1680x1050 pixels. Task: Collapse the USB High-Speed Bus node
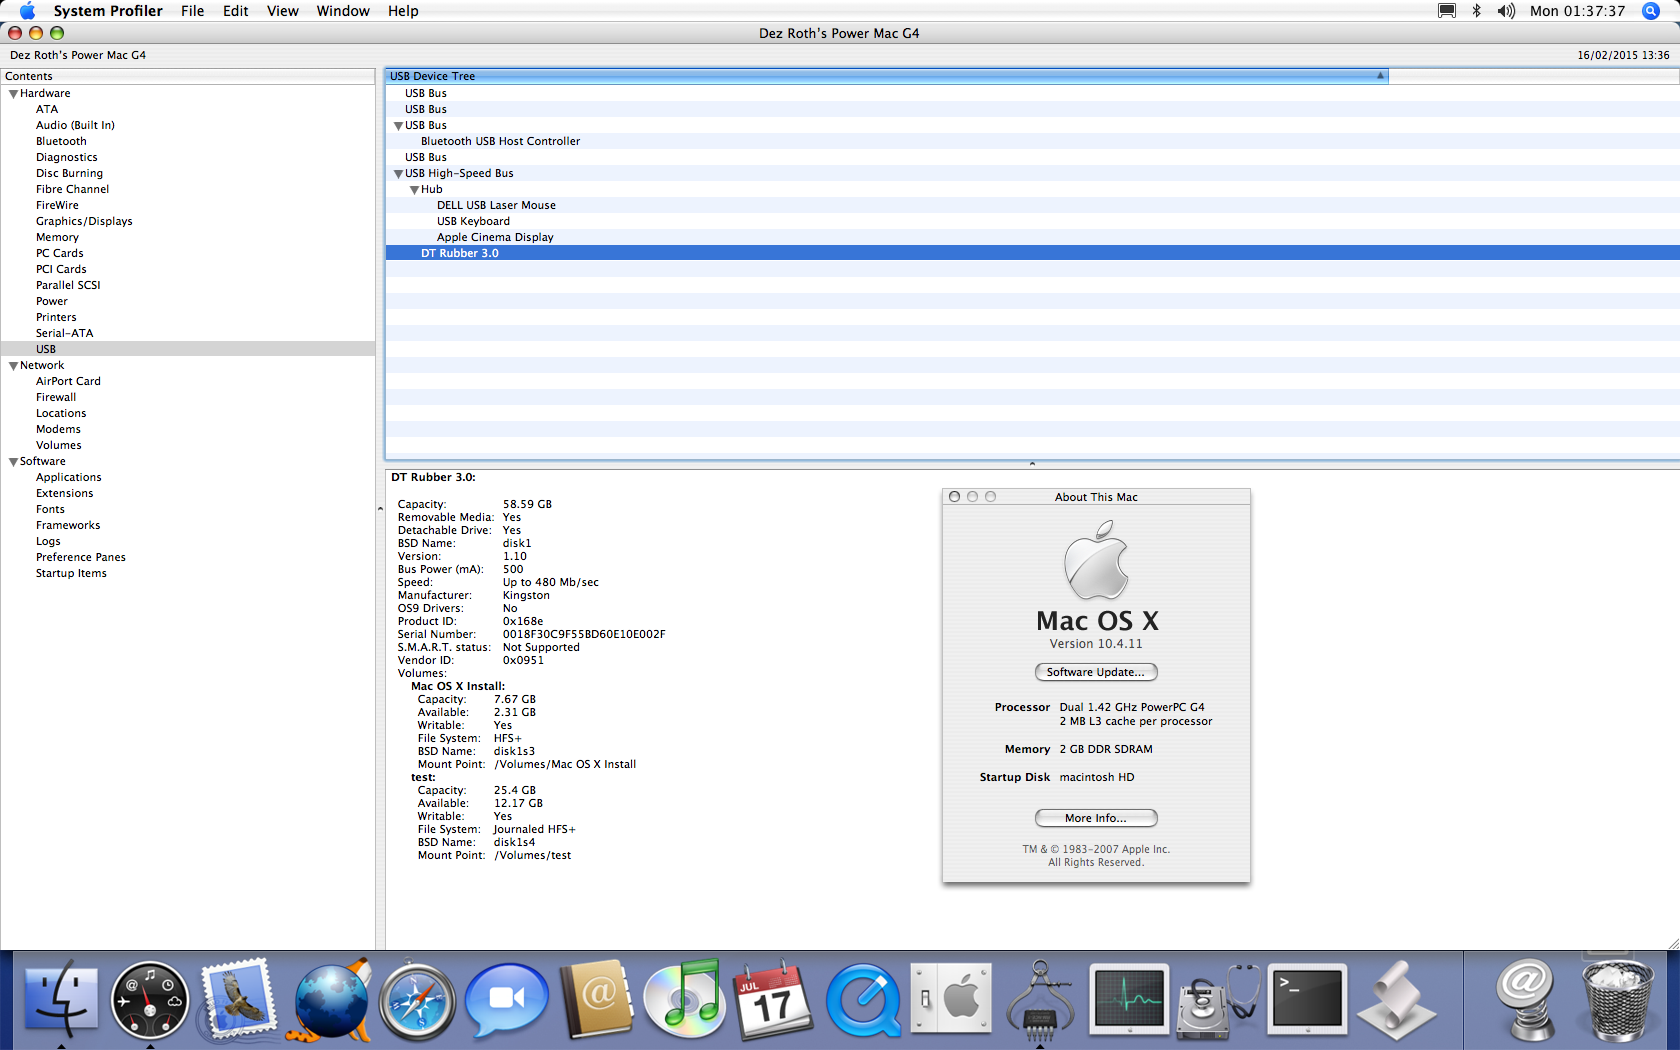click(x=398, y=174)
